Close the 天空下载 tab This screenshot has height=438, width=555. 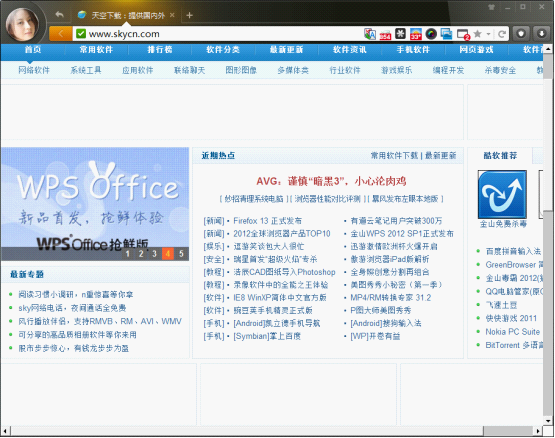[172, 15]
